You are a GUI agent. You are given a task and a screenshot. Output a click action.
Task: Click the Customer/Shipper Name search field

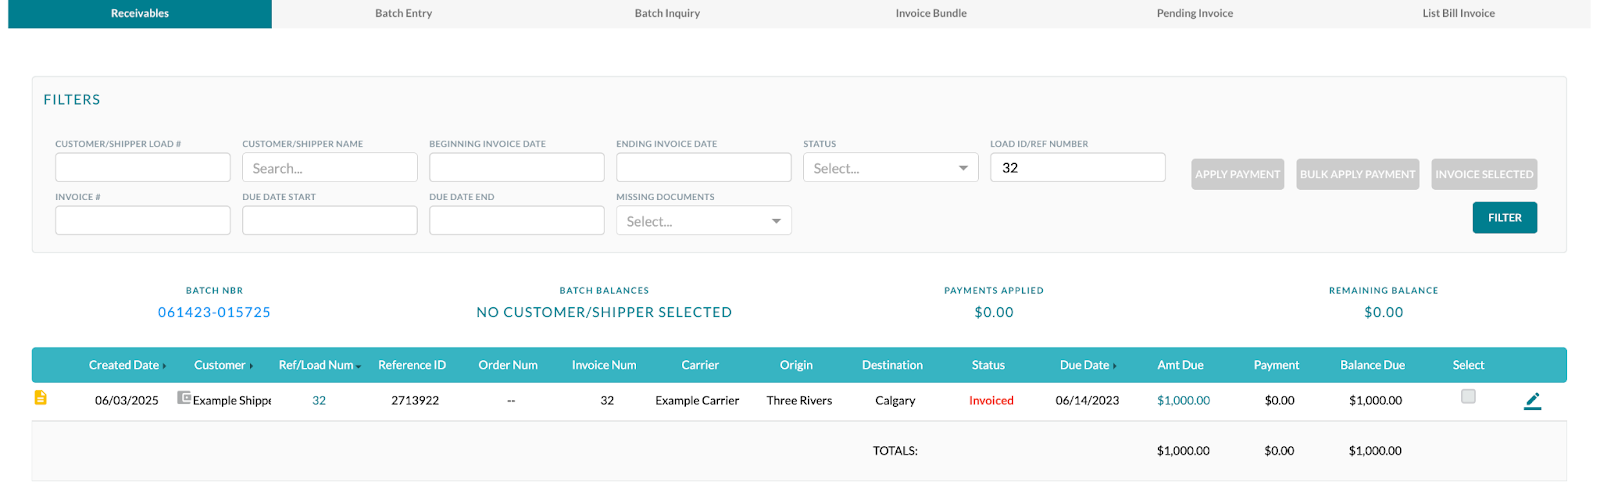point(329,167)
